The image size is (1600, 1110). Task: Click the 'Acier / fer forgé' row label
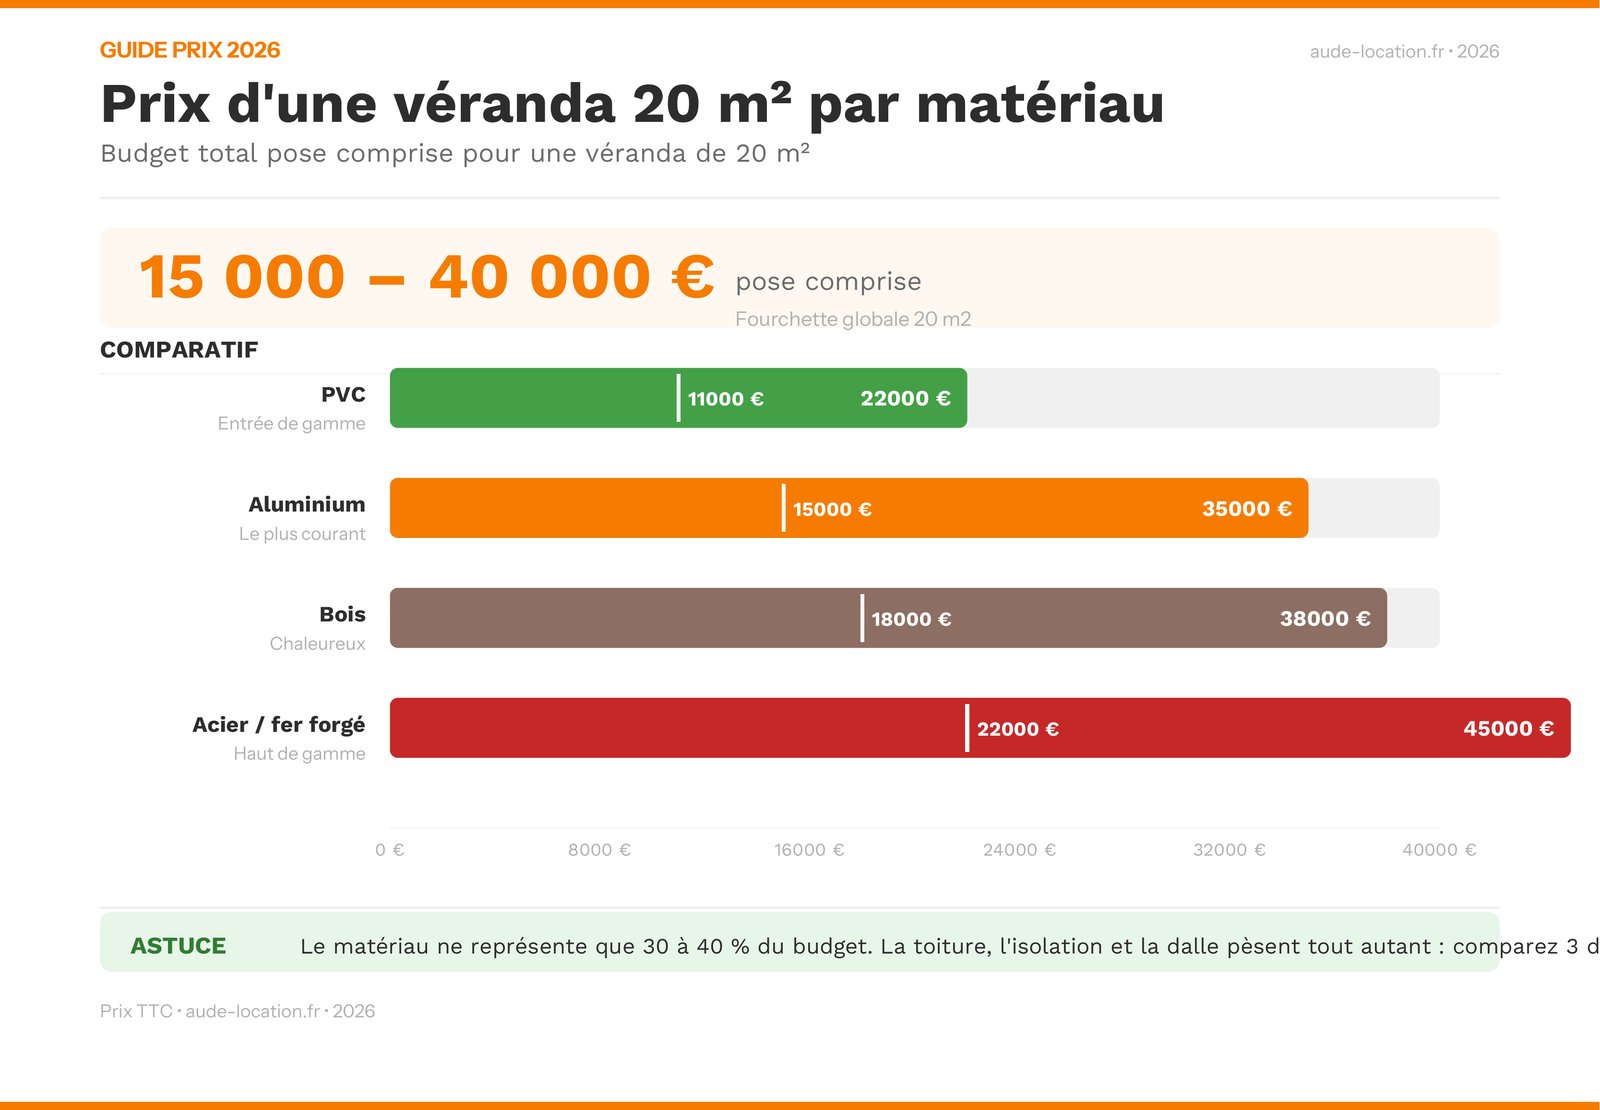(x=279, y=724)
